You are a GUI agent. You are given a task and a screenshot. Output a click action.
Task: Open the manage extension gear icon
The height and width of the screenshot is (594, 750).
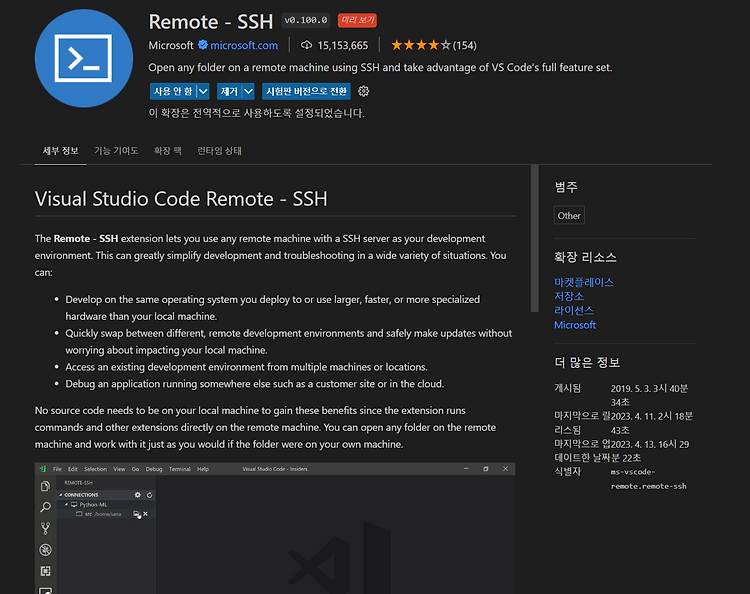click(364, 91)
